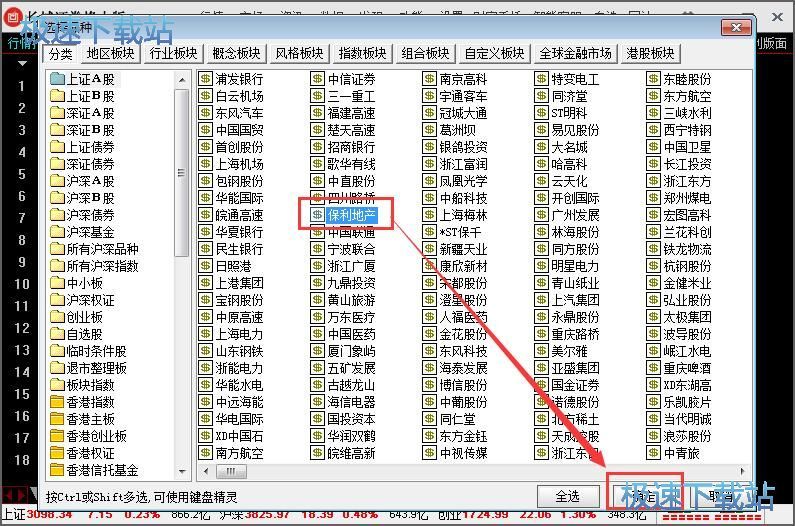The height and width of the screenshot is (526, 795).
Task: Click the dropdown triangle above the row numbers
Action: [22, 64]
